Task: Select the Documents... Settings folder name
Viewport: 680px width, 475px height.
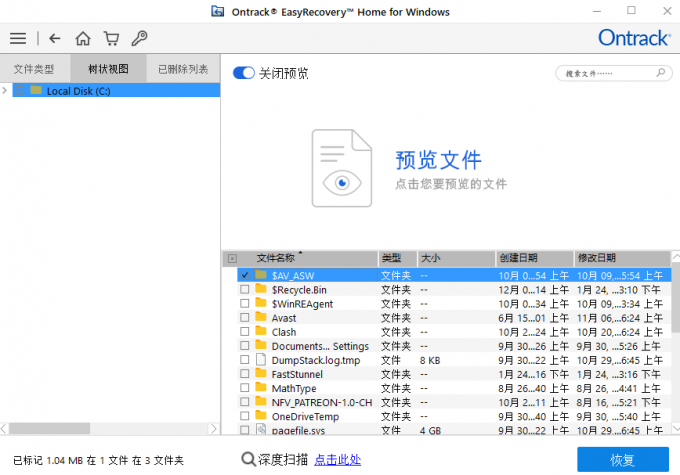Action: [320, 346]
